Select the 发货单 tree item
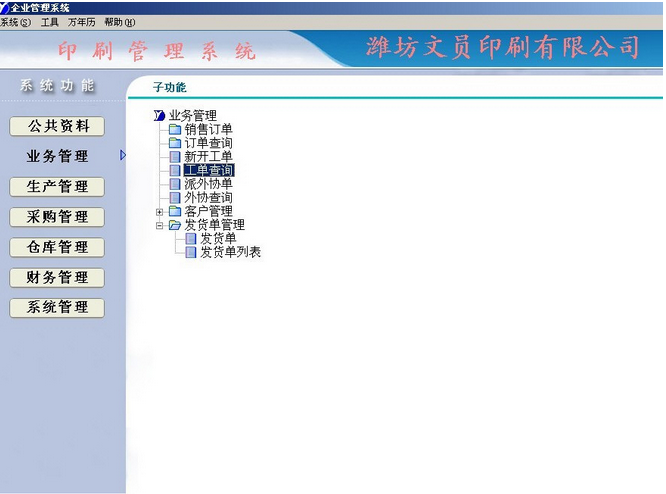The image size is (666, 494). pos(218,239)
